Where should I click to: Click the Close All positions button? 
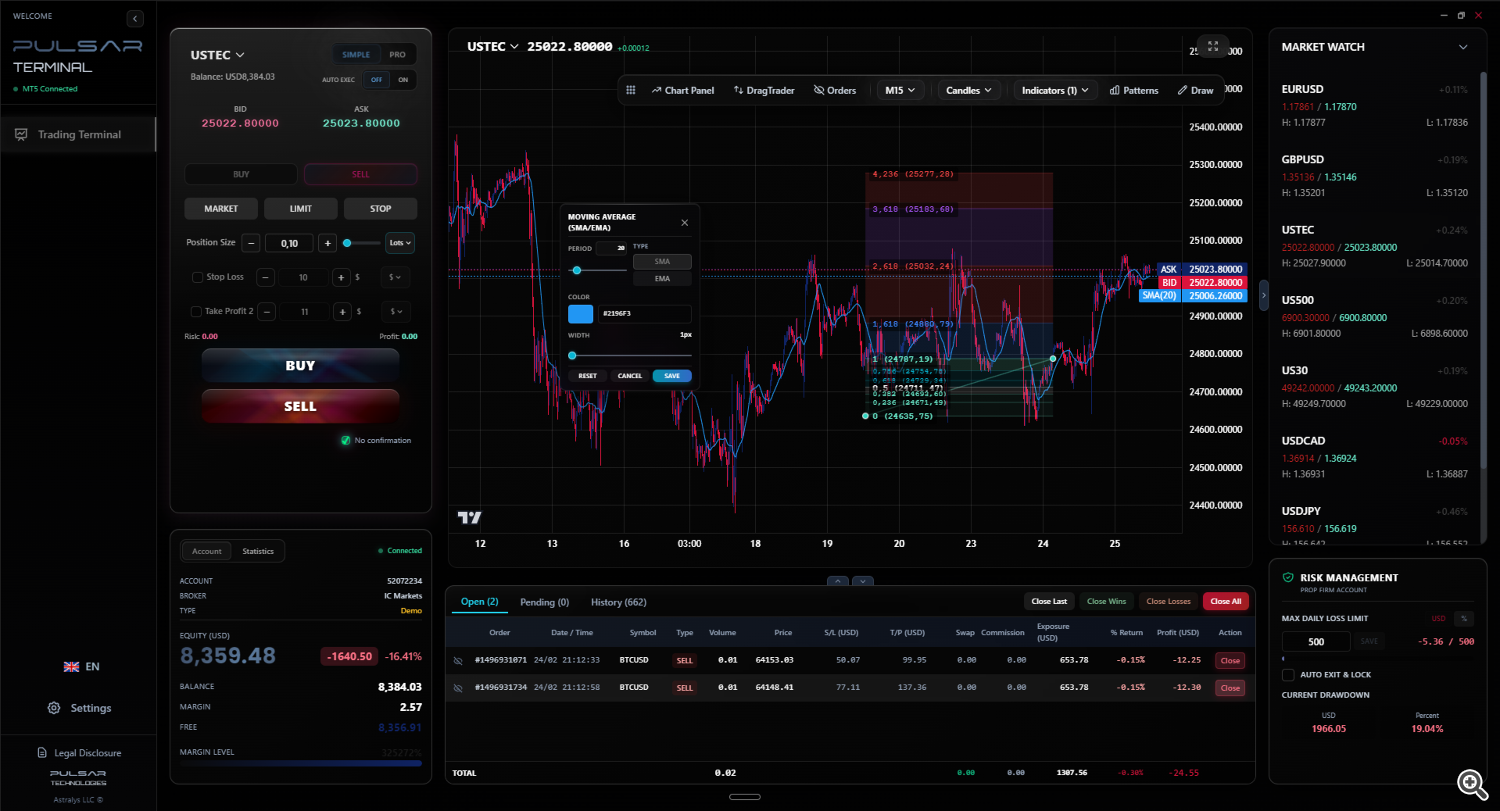(1226, 601)
